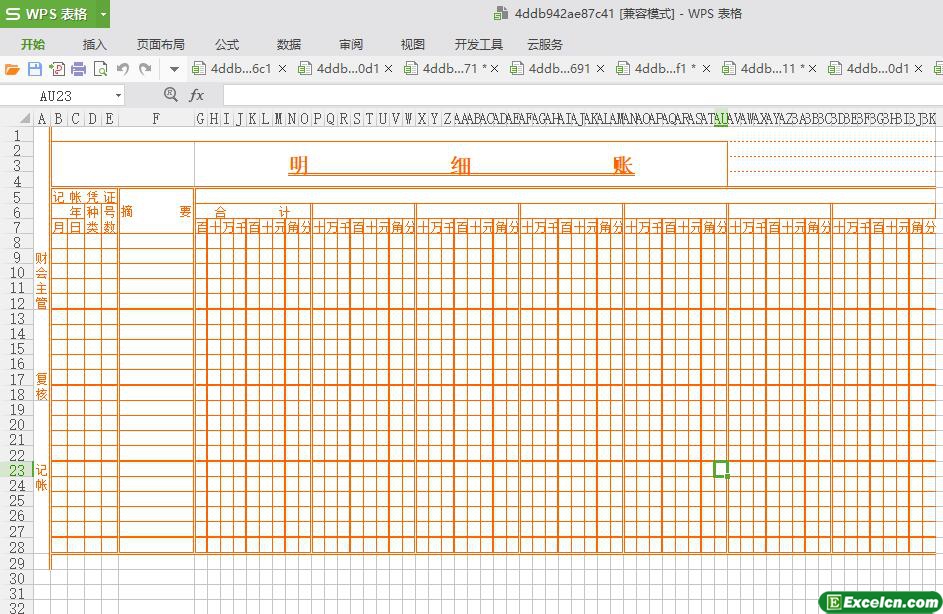Select all cells using the corner triangle
Image resolution: width=943 pixels, height=614 pixels.
tap(25, 118)
